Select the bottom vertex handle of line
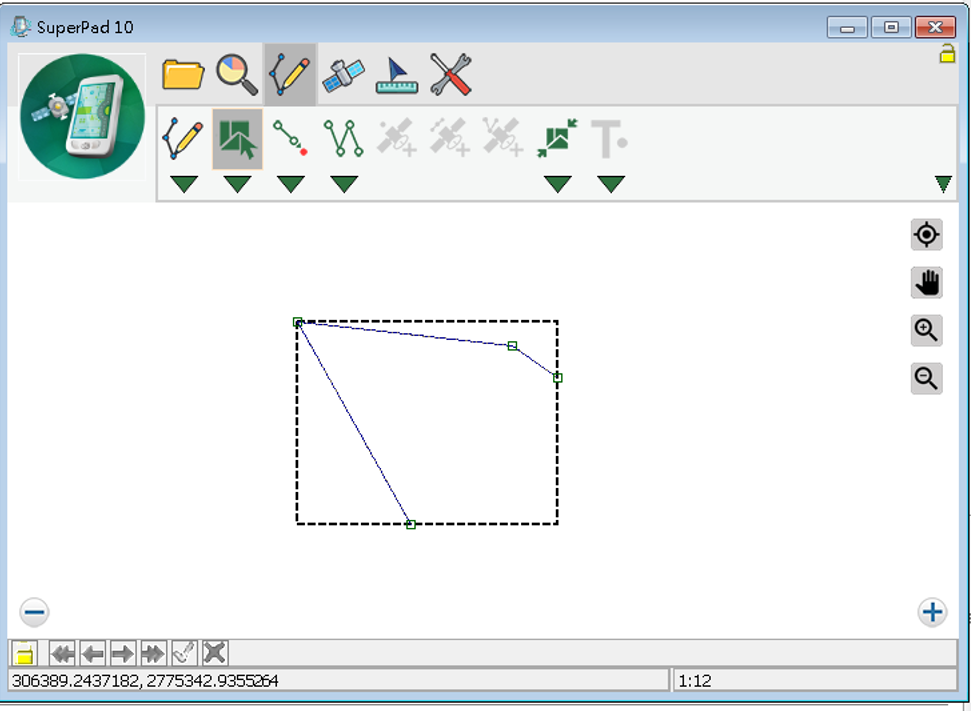The width and height of the screenshot is (971, 711). 411,525
